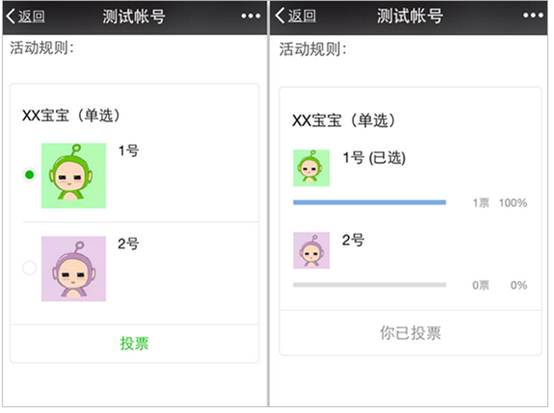Click the green 投票 vote button

(x=134, y=343)
